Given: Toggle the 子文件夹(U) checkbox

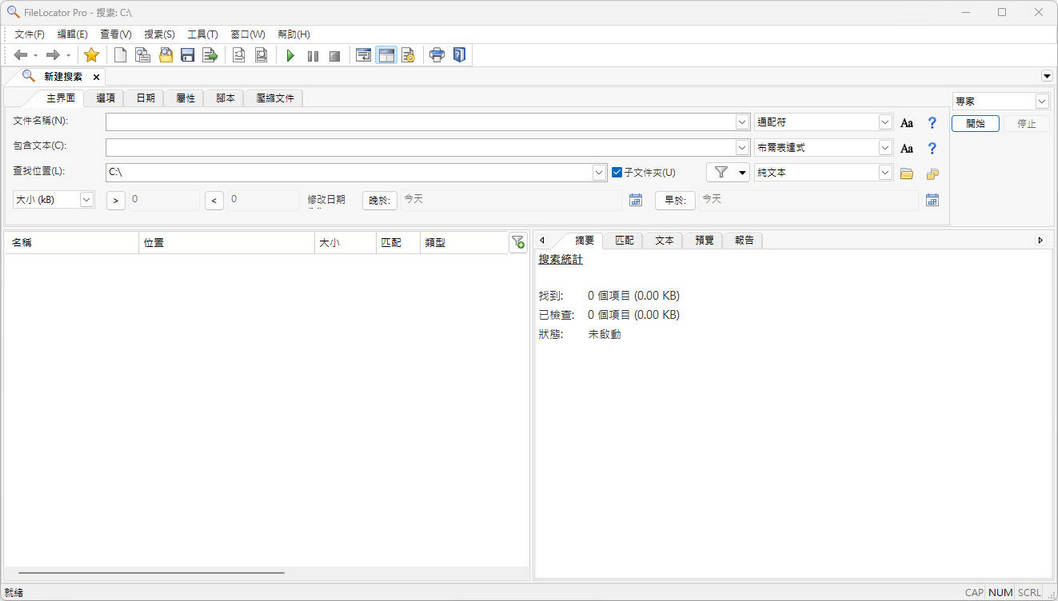Looking at the screenshot, I should pyautogui.click(x=617, y=171).
